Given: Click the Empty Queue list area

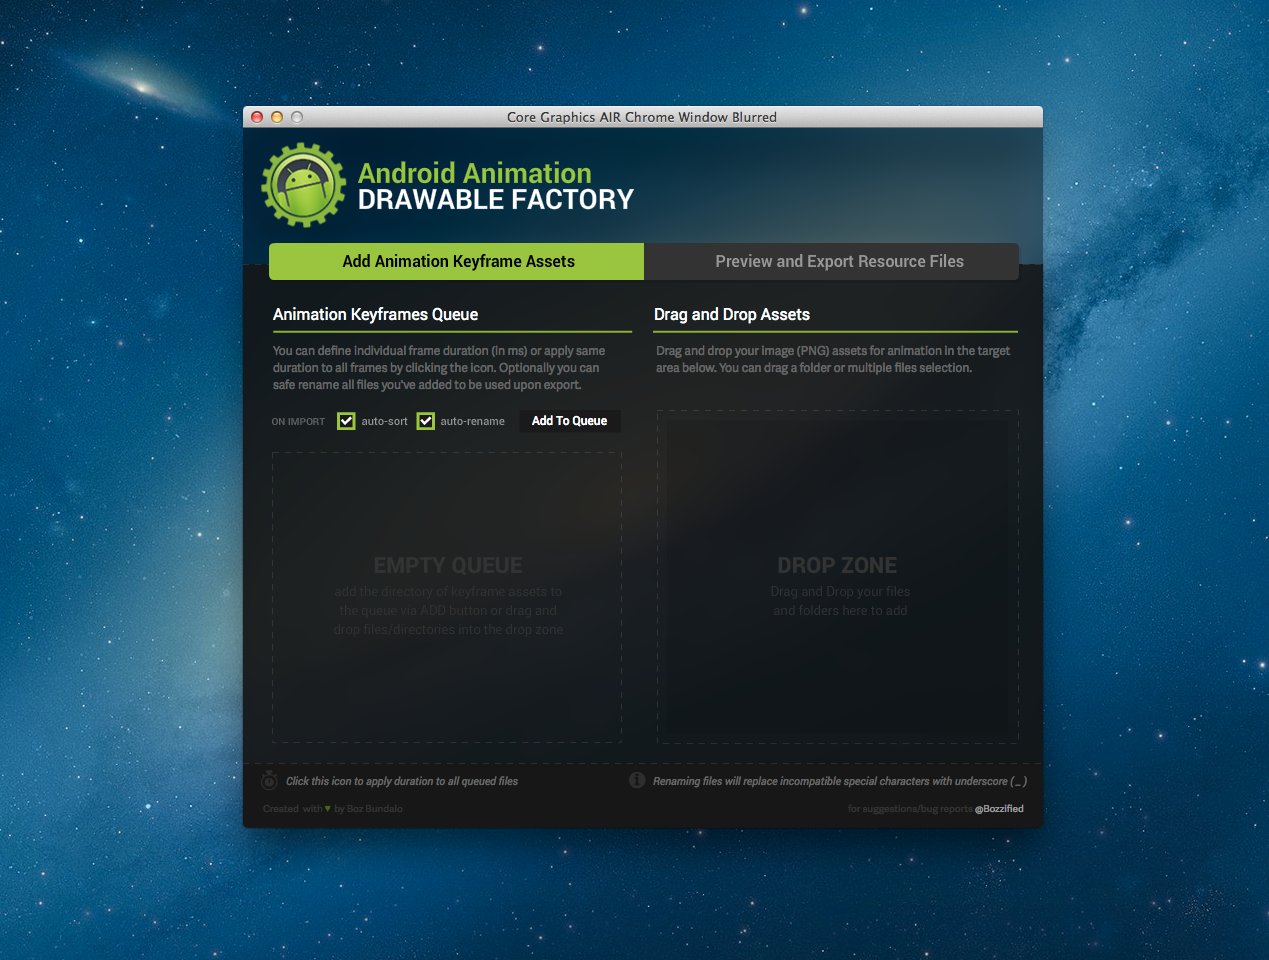Looking at the screenshot, I should (447, 597).
